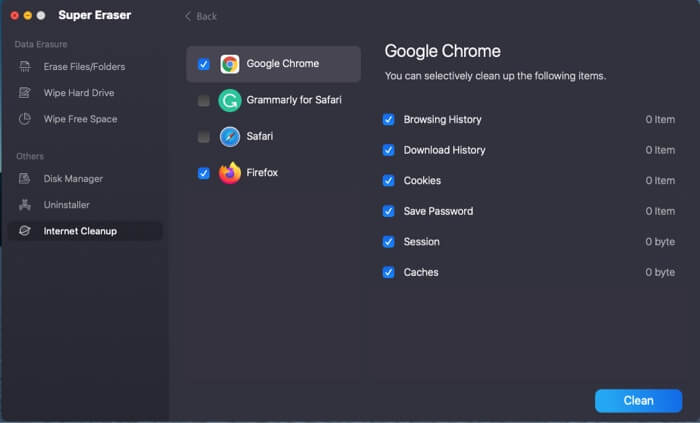Screen dimensions: 700x423
Task: Click the Session label
Action: tap(421, 241)
